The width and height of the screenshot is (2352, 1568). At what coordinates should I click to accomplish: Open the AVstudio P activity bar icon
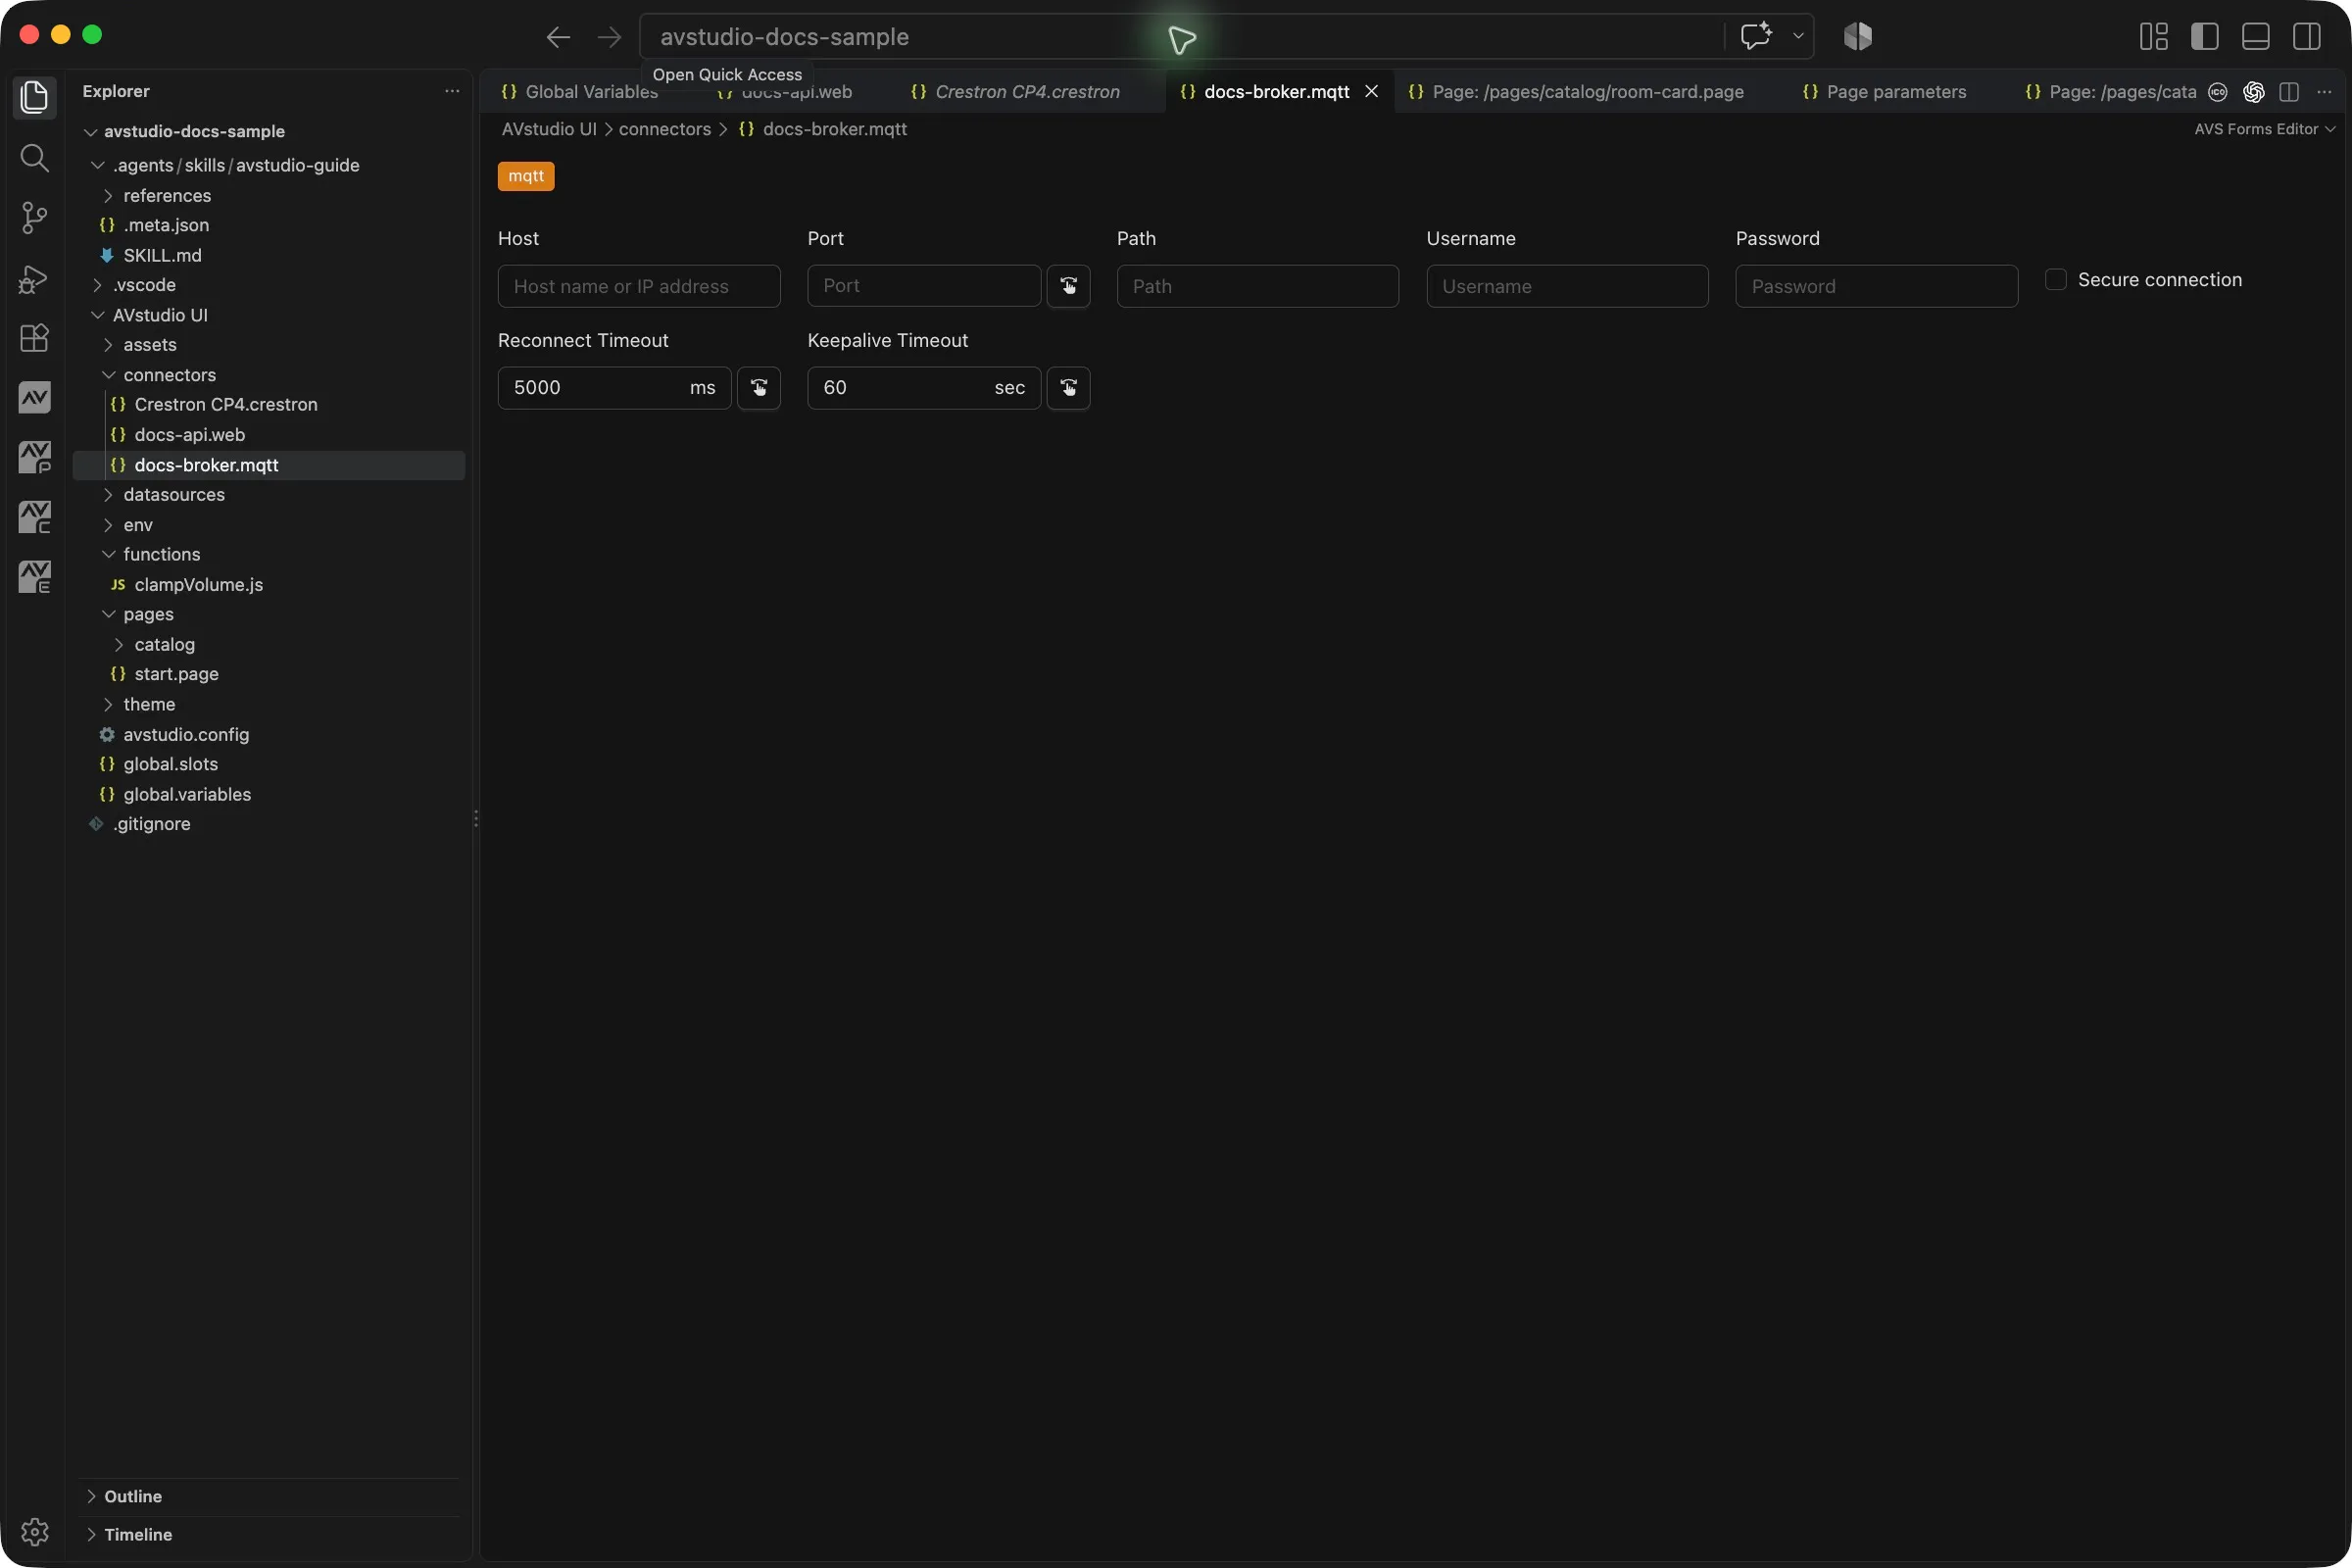pyautogui.click(x=34, y=457)
